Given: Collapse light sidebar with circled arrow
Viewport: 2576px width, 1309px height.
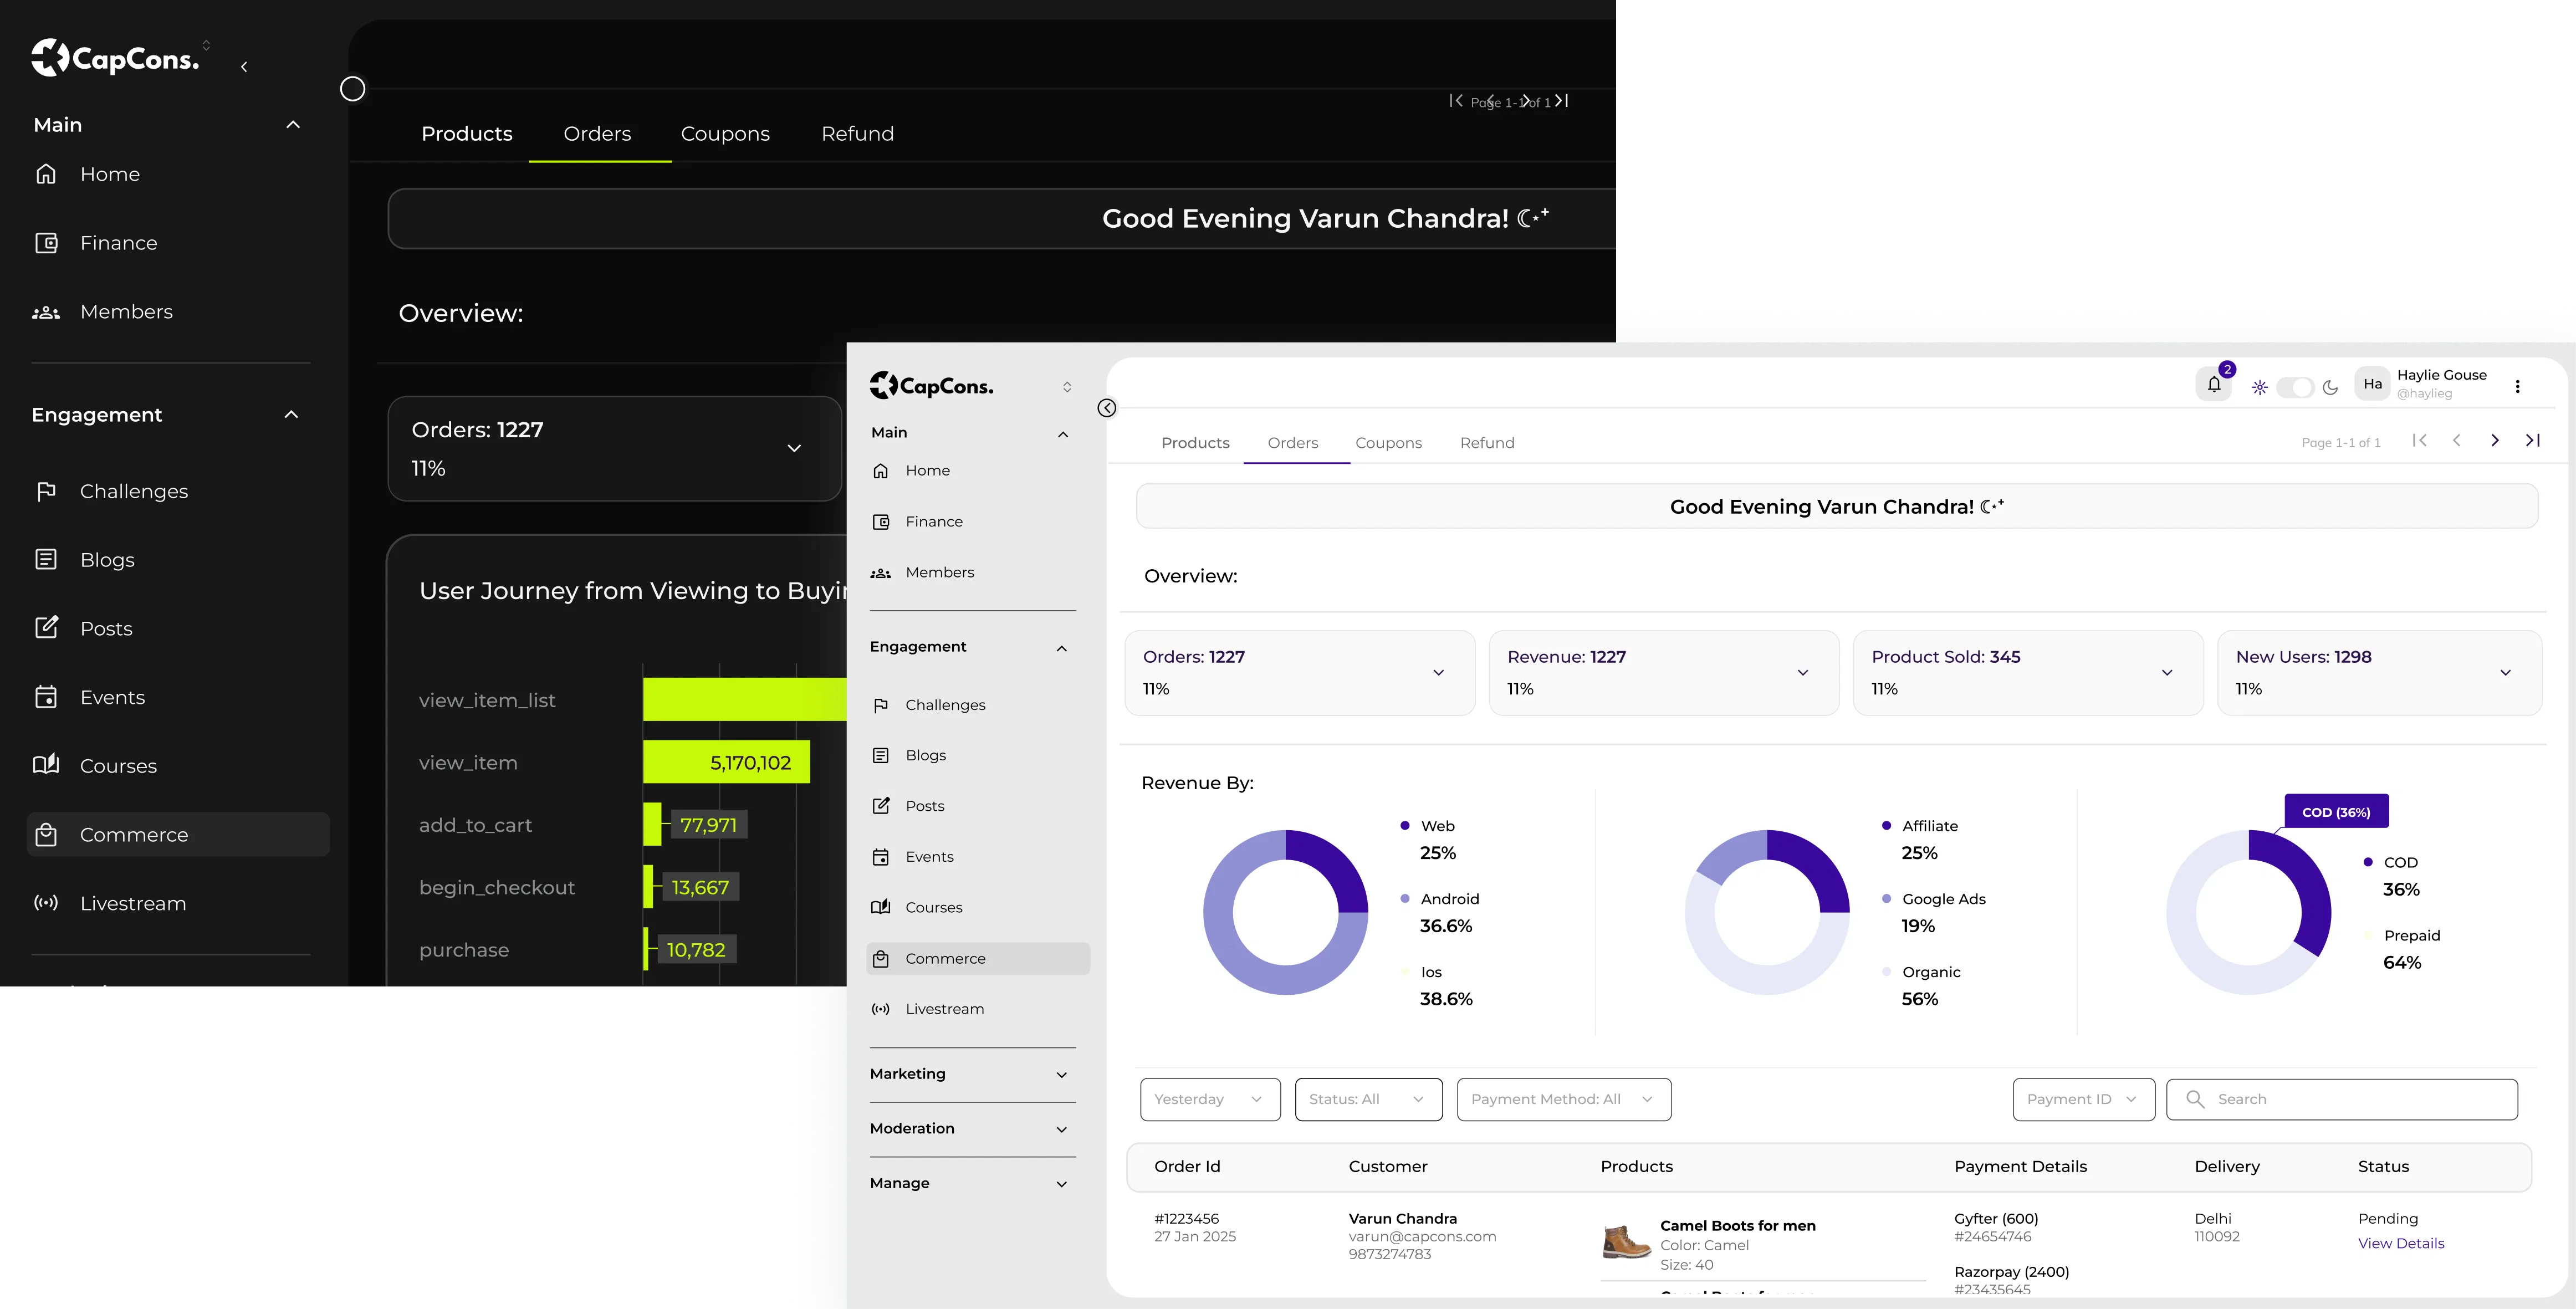Looking at the screenshot, I should tap(1107, 408).
